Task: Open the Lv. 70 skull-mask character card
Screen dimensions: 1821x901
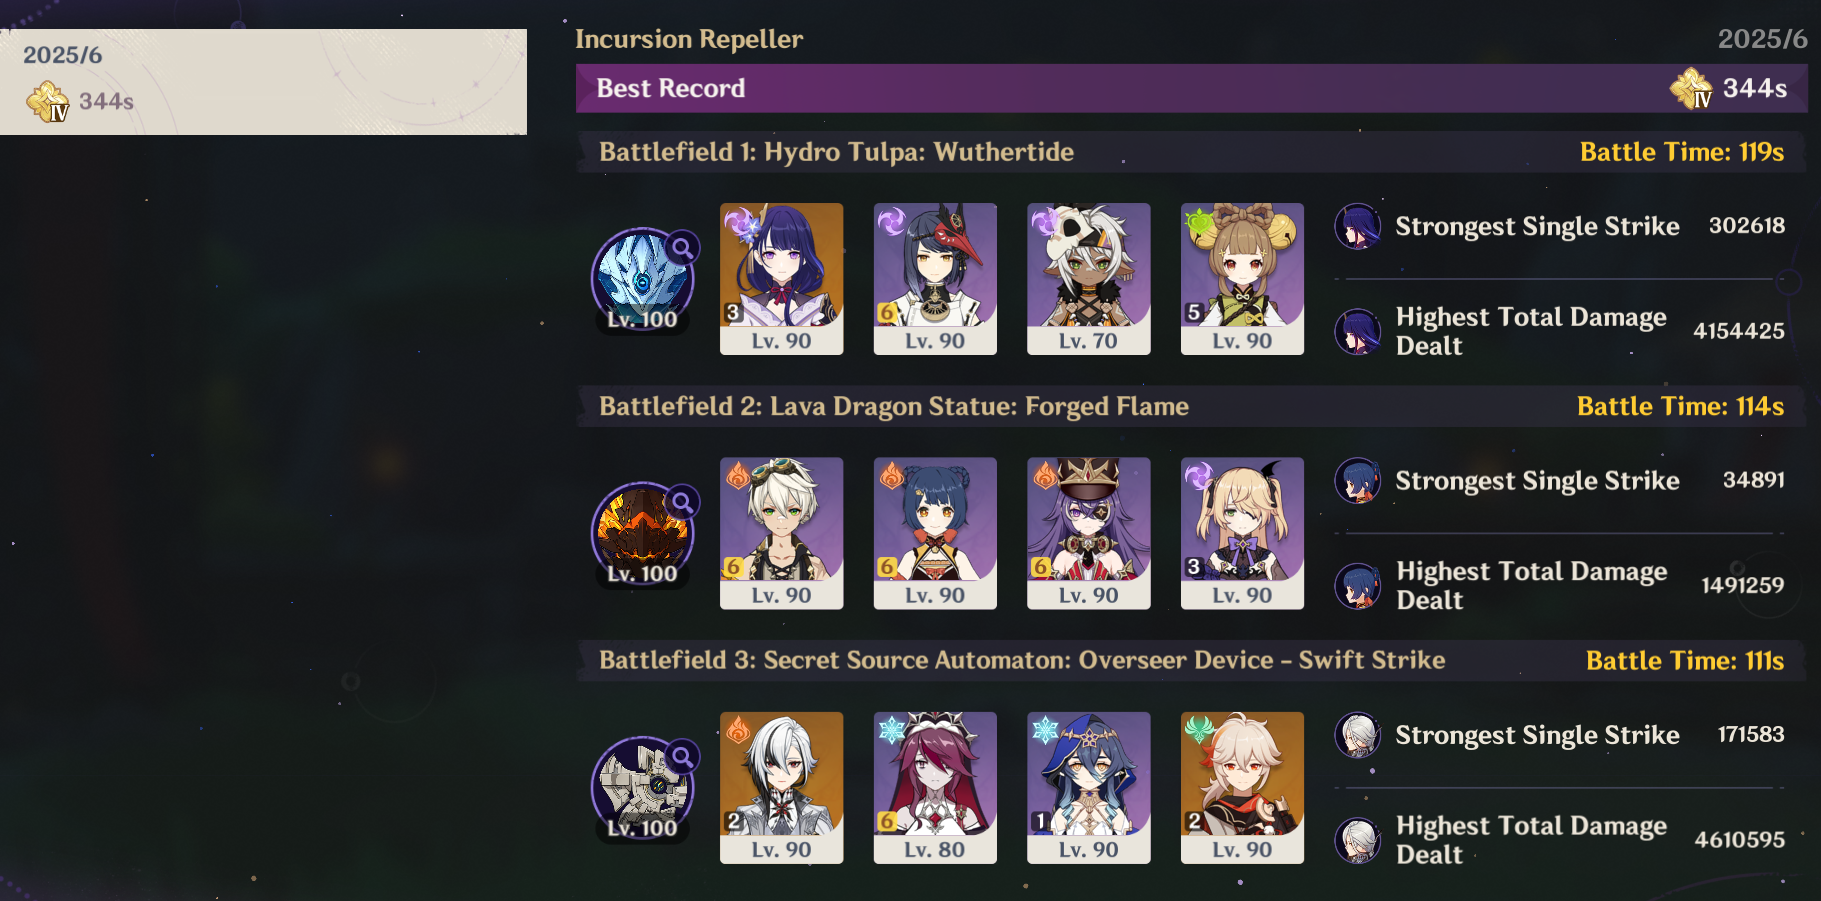Action: (1089, 279)
